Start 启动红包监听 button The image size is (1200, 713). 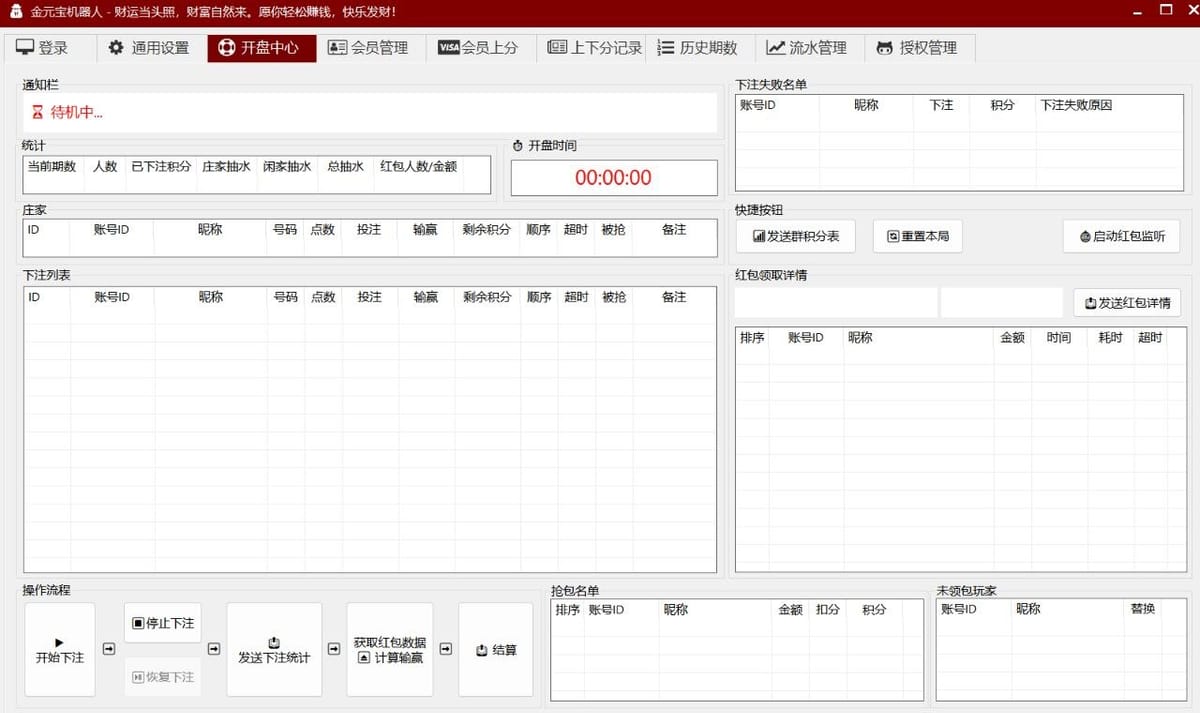coord(1121,237)
